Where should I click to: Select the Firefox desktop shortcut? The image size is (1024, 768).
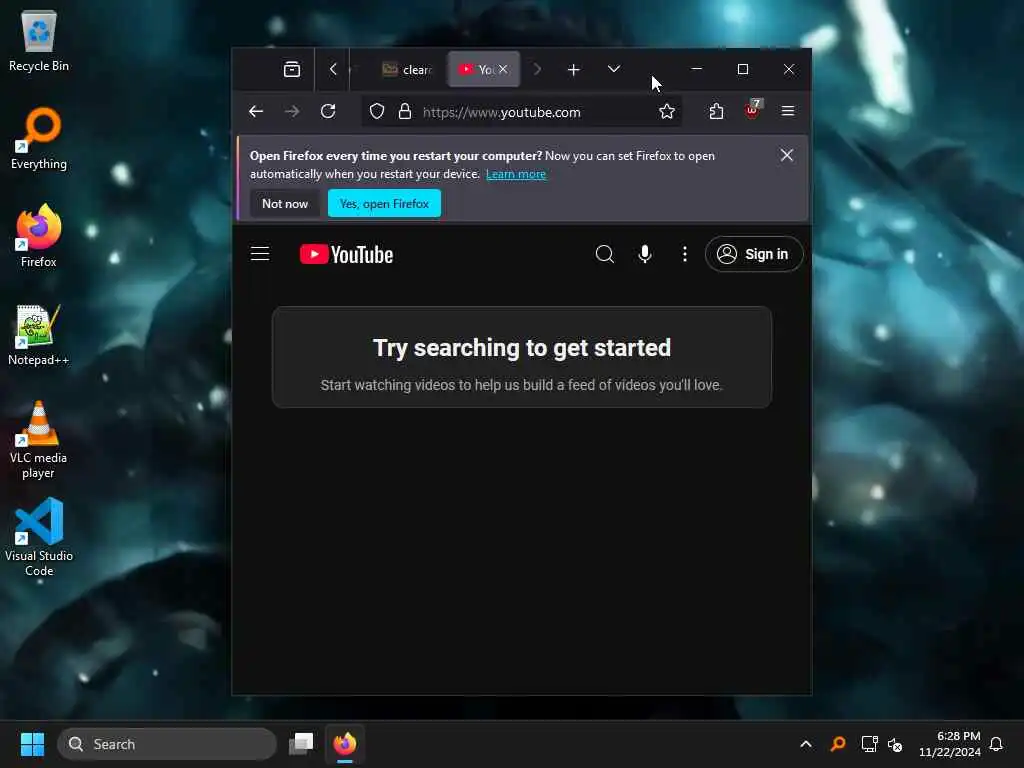pyautogui.click(x=39, y=235)
